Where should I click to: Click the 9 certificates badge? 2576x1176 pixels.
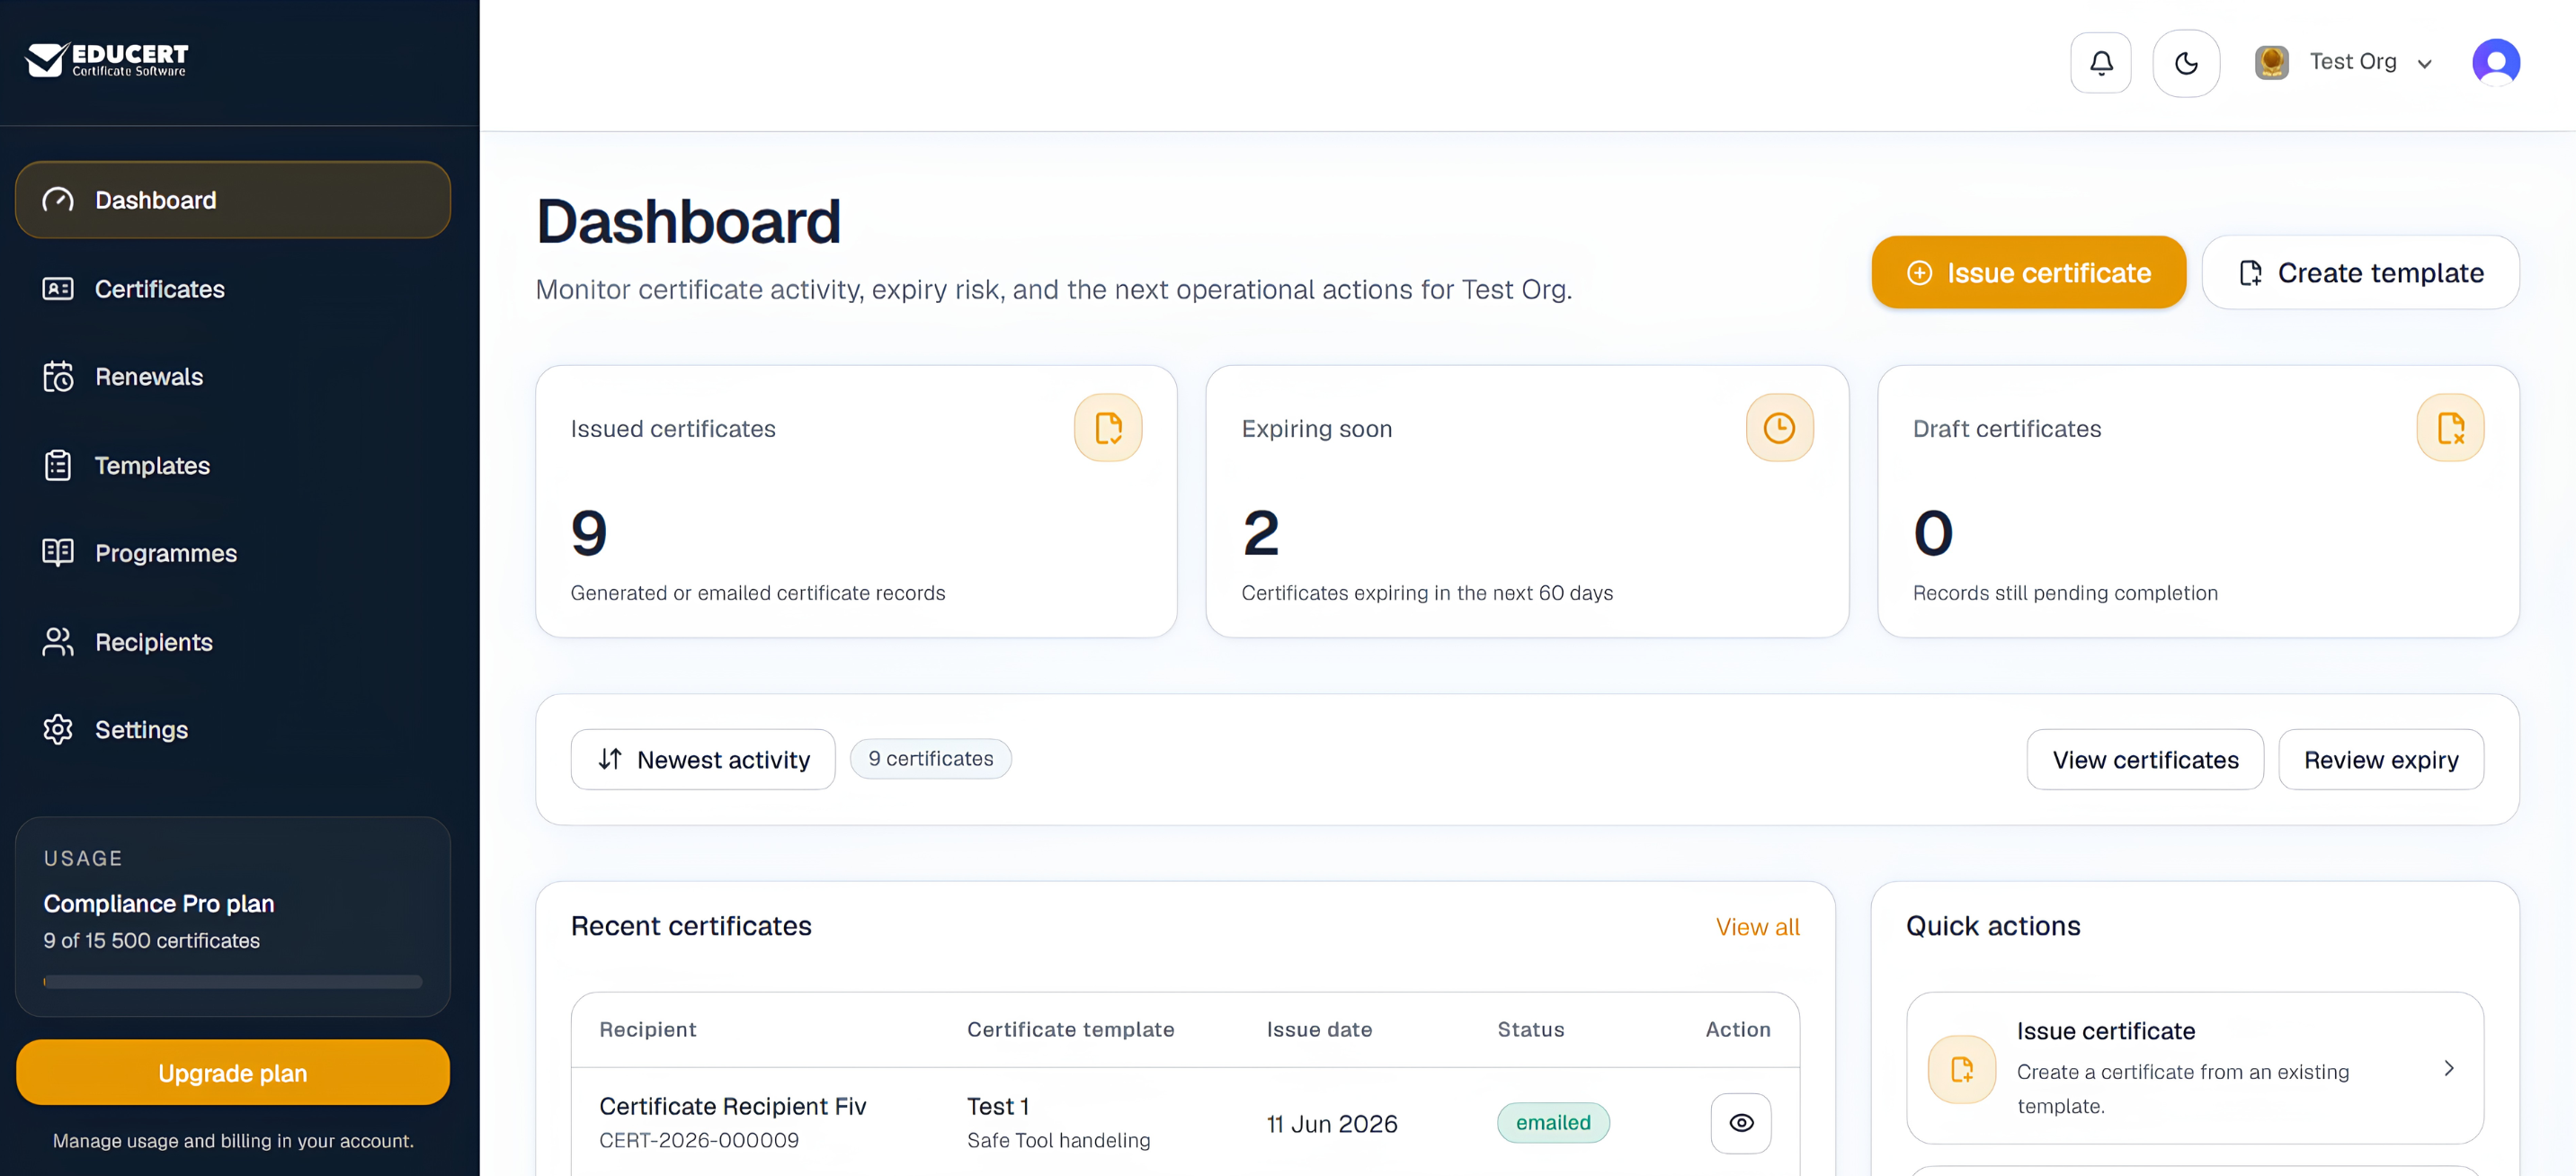click(930, 759)
